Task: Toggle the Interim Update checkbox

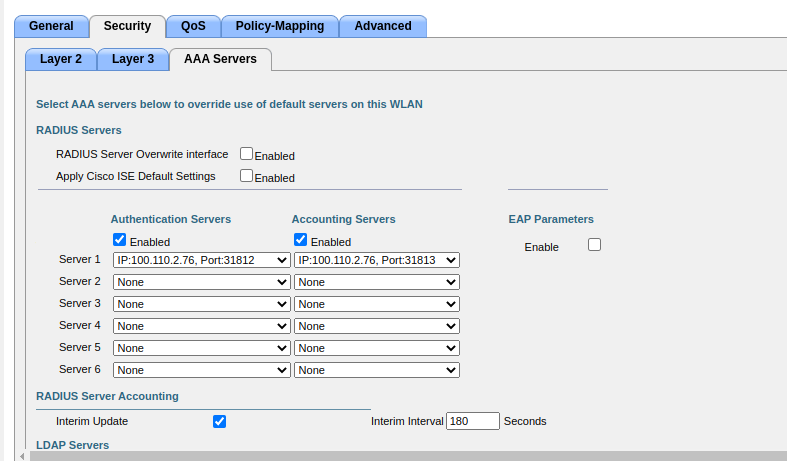Action: click(x=220, y=421)
